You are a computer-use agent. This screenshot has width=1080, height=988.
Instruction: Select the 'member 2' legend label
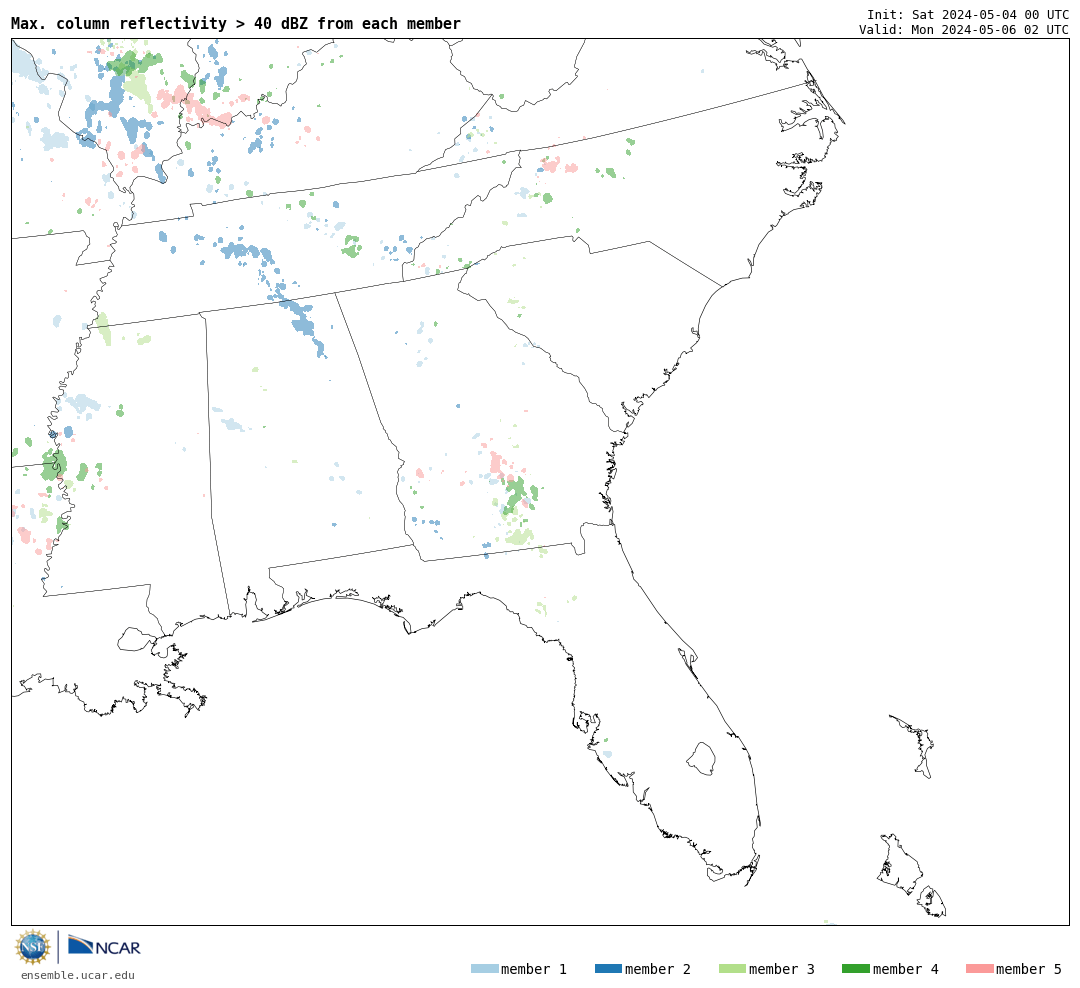click(658, 969)
